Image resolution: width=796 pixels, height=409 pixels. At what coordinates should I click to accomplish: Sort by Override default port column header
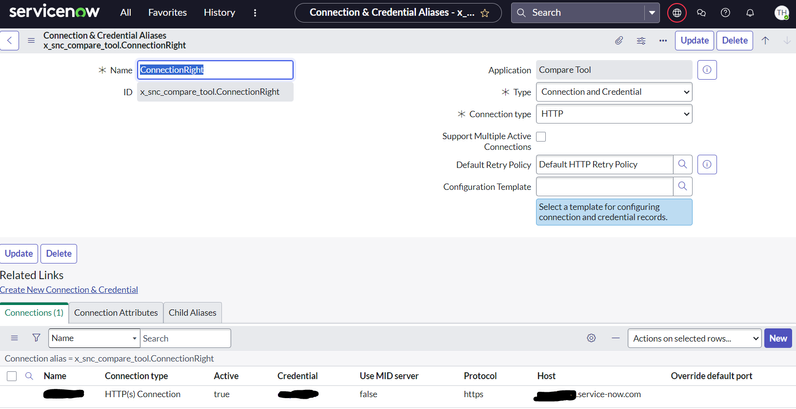click(x=712, y=376)
